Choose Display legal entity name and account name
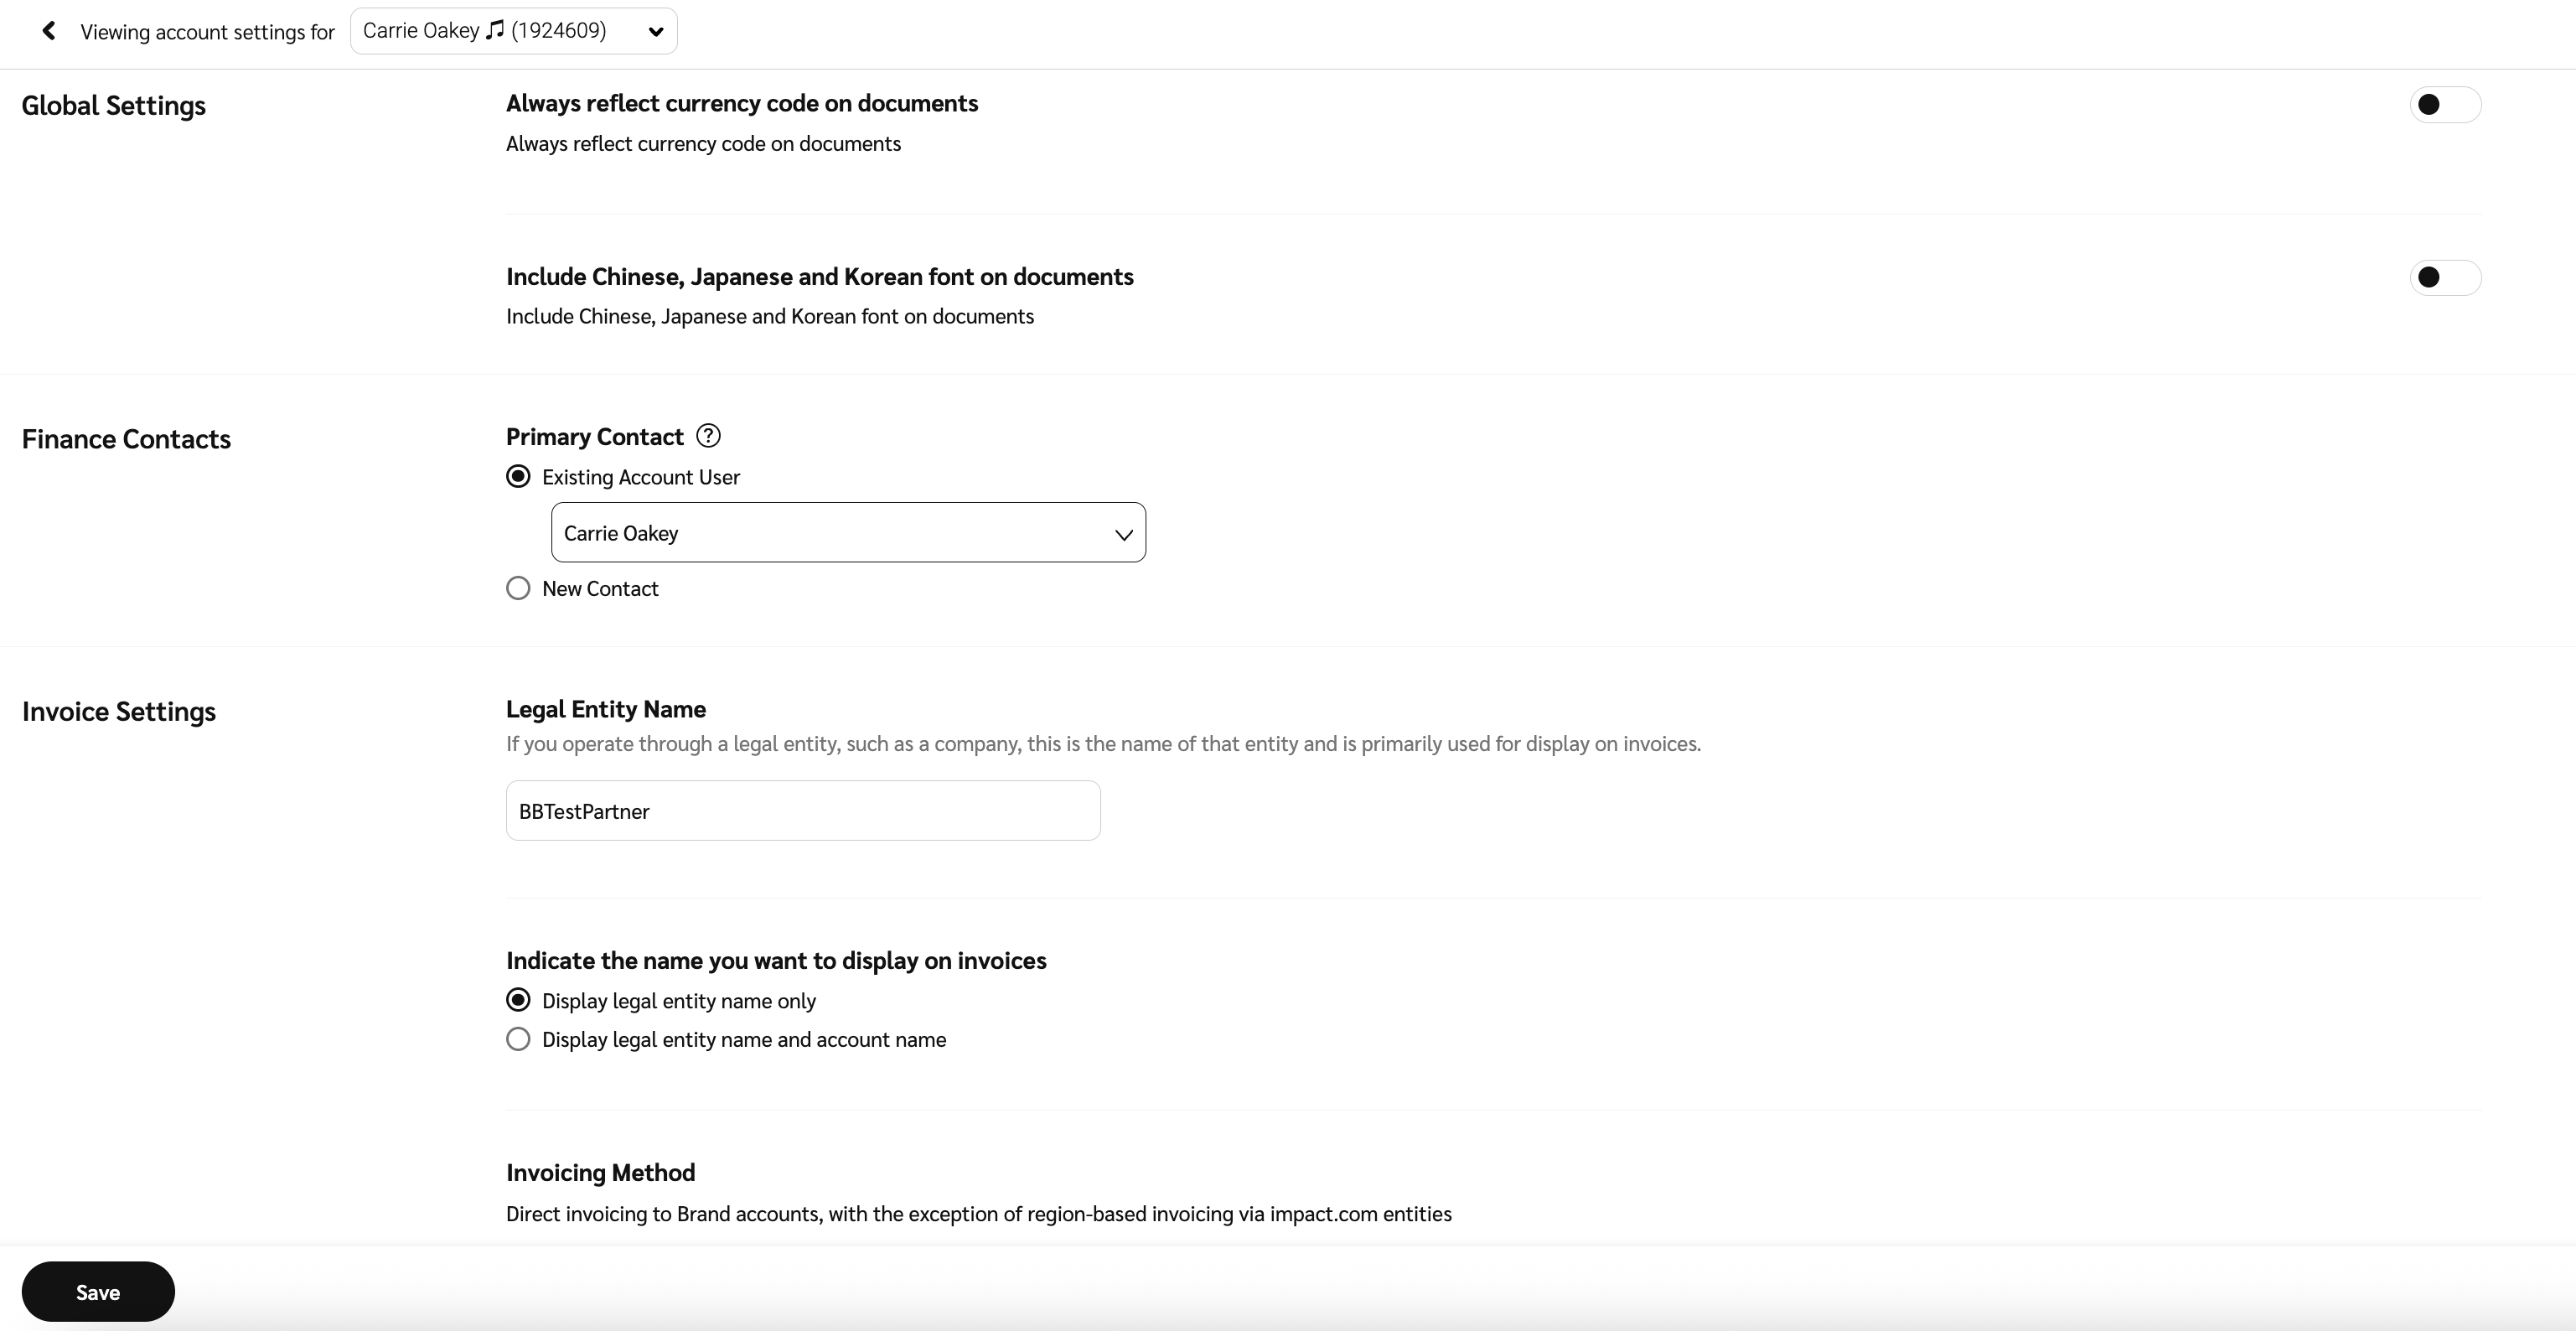The height and width of the screenshot is (1331, 2576). pos(518,1040)
